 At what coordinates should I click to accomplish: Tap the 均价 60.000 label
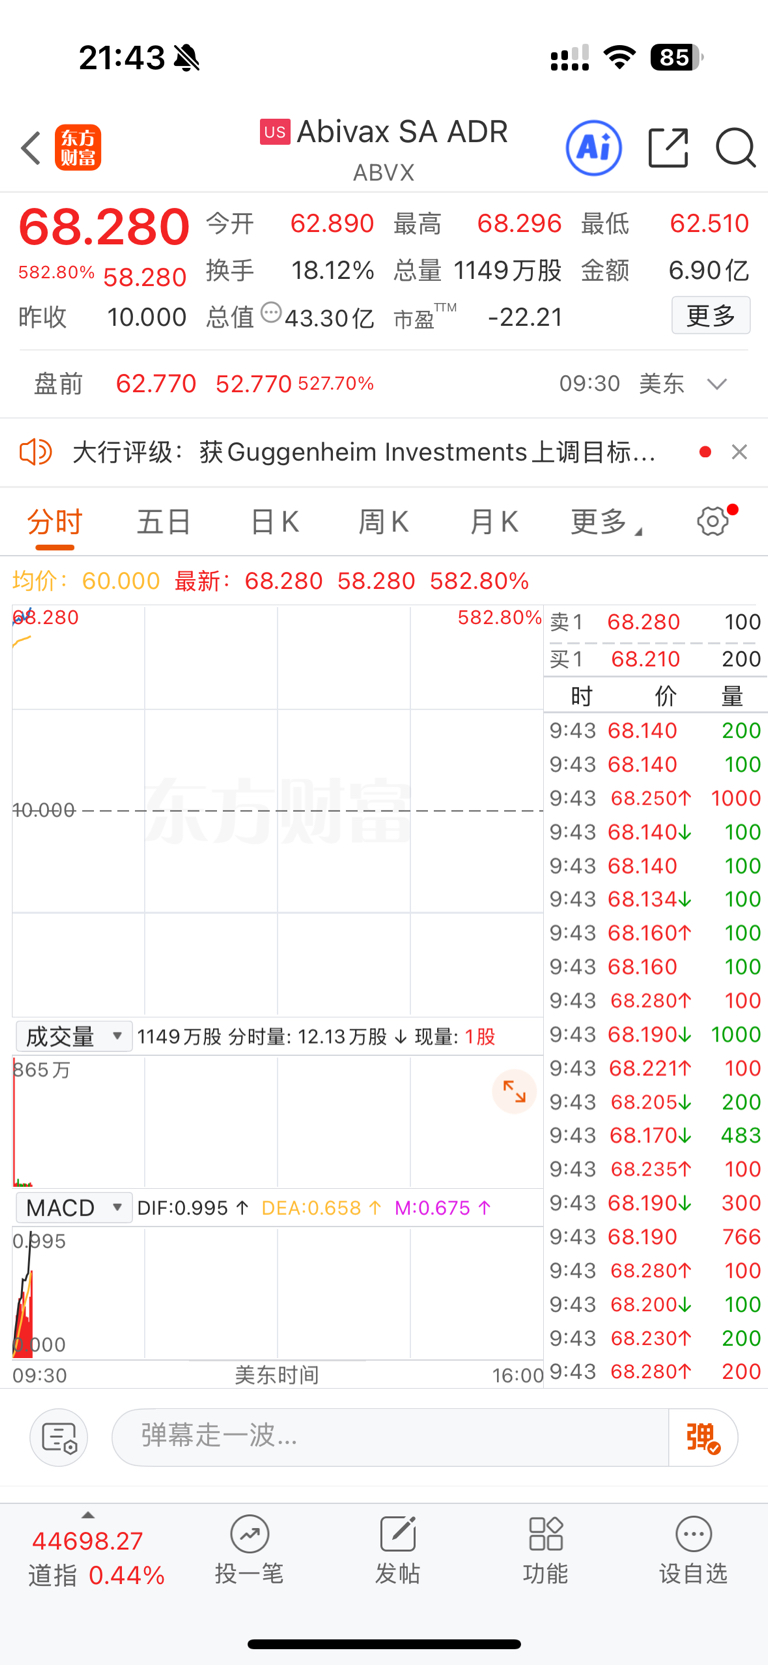click(86, 581)
